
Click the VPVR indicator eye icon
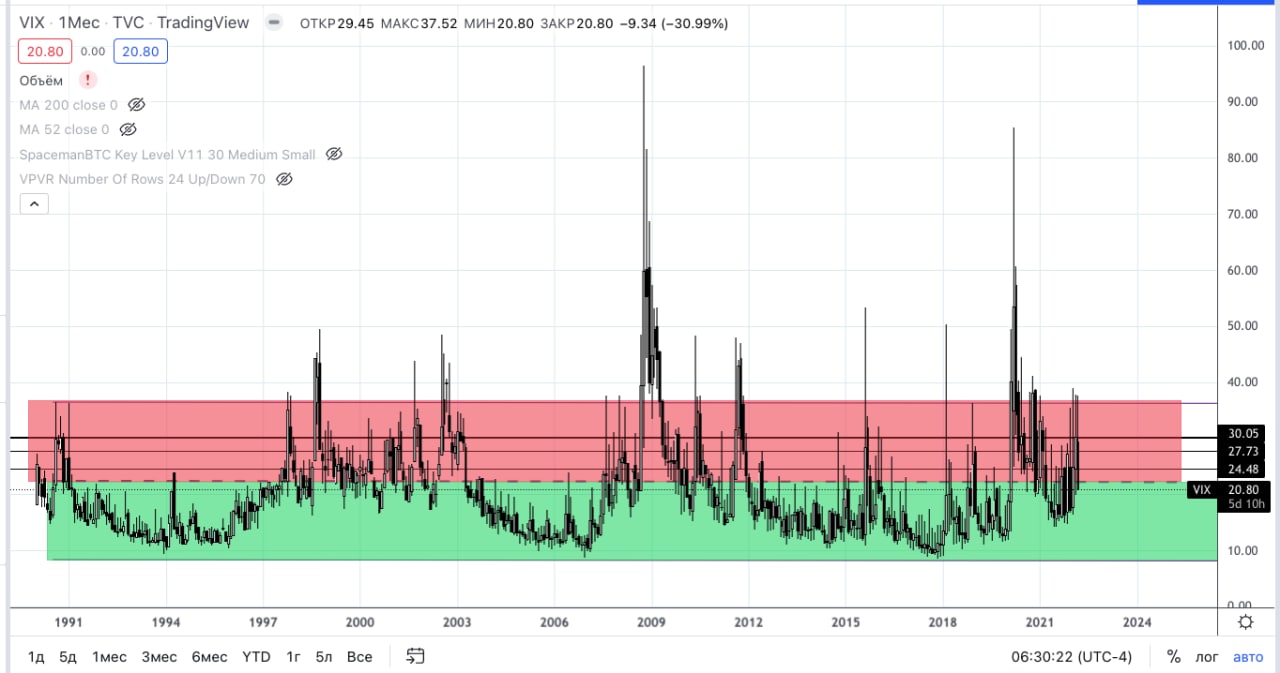(x=284, y=180)
